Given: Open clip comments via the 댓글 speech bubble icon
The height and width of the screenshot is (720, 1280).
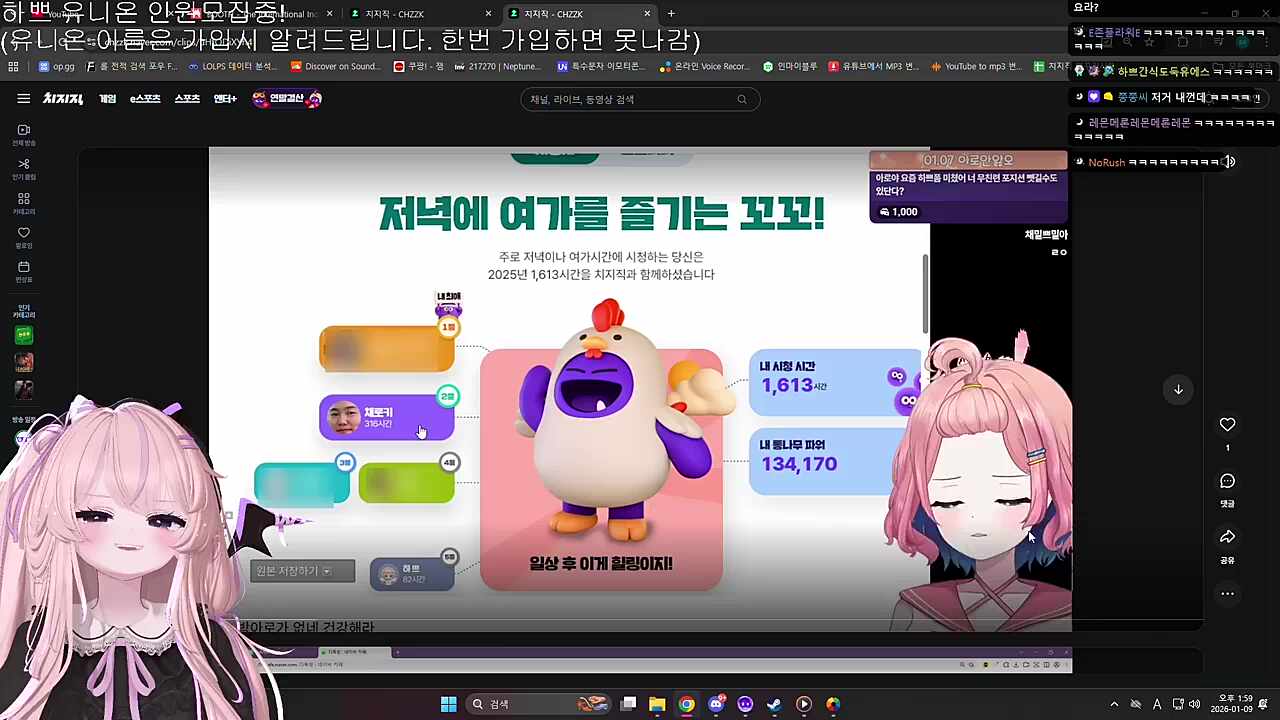Looking at the screenshot, I should click(1227, 481).
